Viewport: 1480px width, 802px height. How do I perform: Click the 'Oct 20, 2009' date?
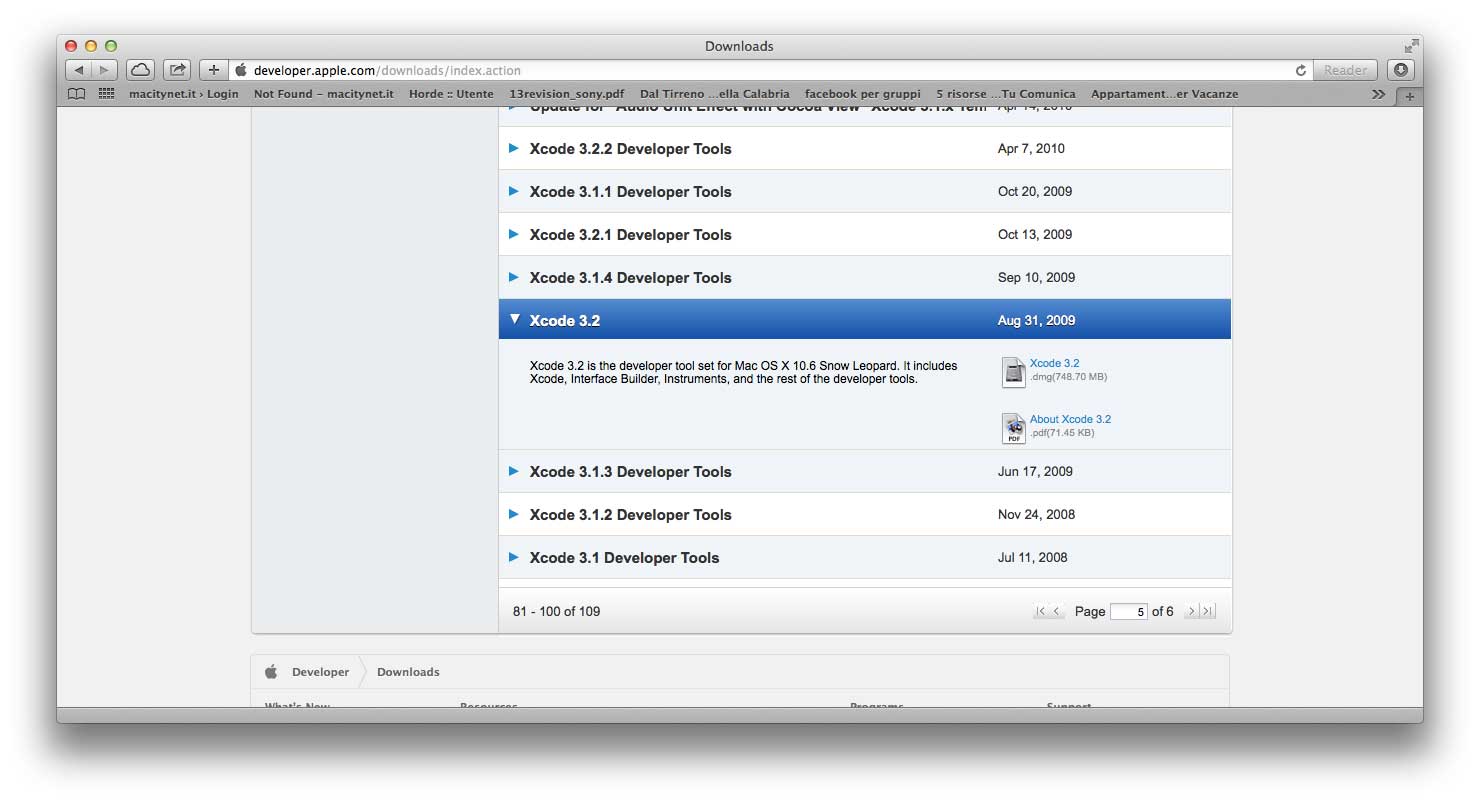1035,192
